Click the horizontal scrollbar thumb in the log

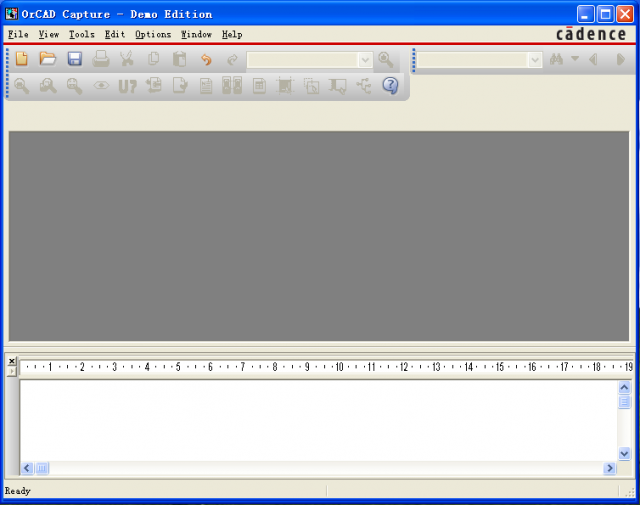(42, 468)
